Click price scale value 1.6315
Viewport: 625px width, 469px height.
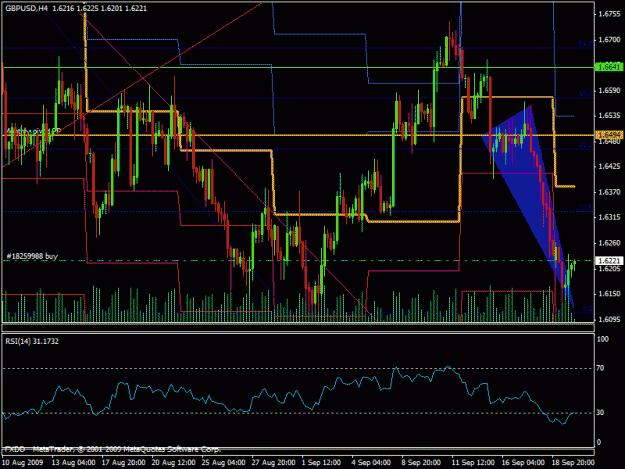609,217
